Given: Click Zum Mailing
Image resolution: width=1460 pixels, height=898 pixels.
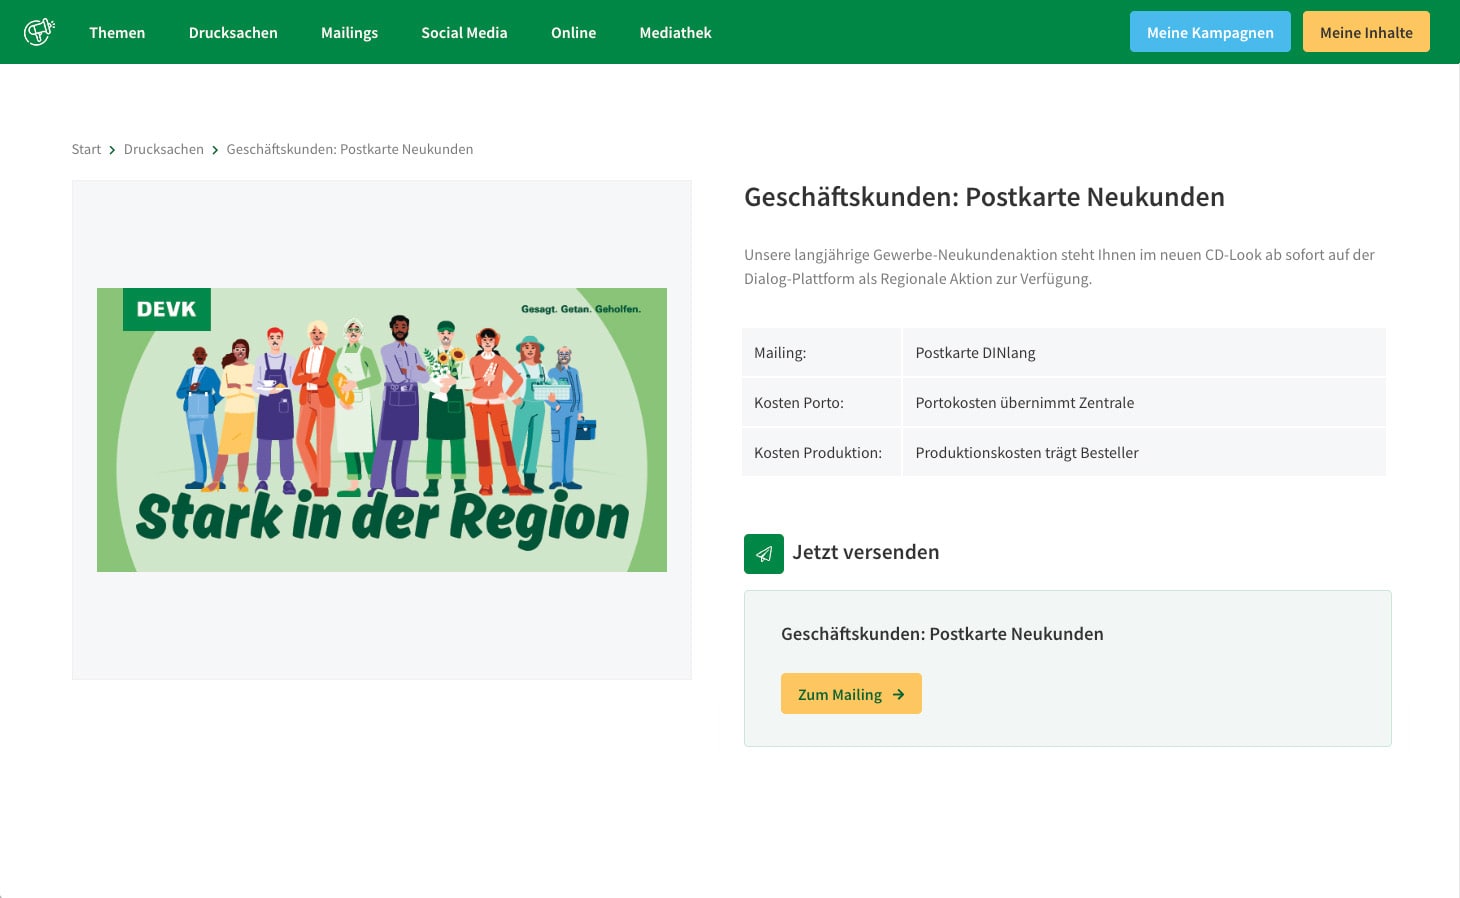Looking at the screenshot, I should (851, 693).
